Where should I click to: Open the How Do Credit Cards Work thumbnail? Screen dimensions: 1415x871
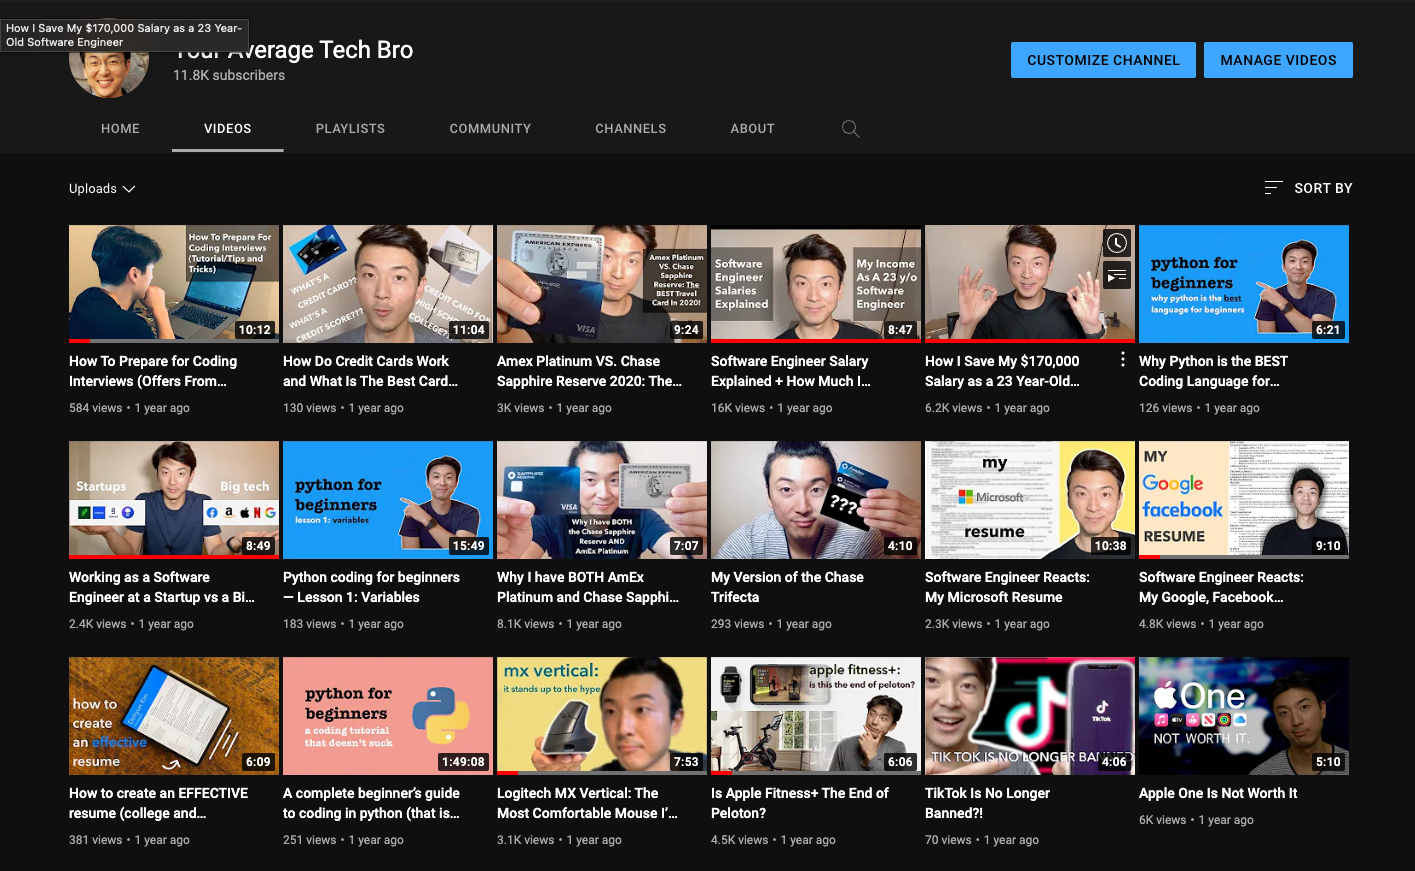coord(388,284)
